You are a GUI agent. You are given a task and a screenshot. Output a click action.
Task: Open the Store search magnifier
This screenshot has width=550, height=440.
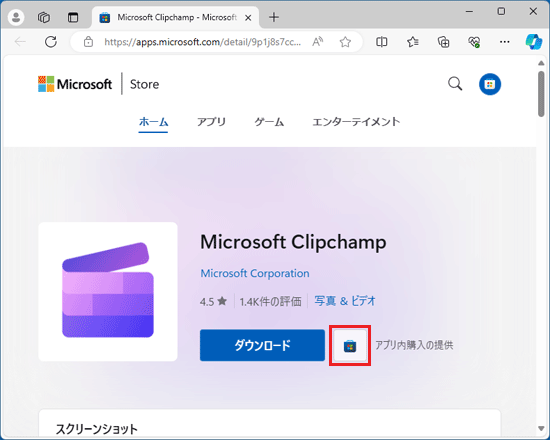point(455,84)
